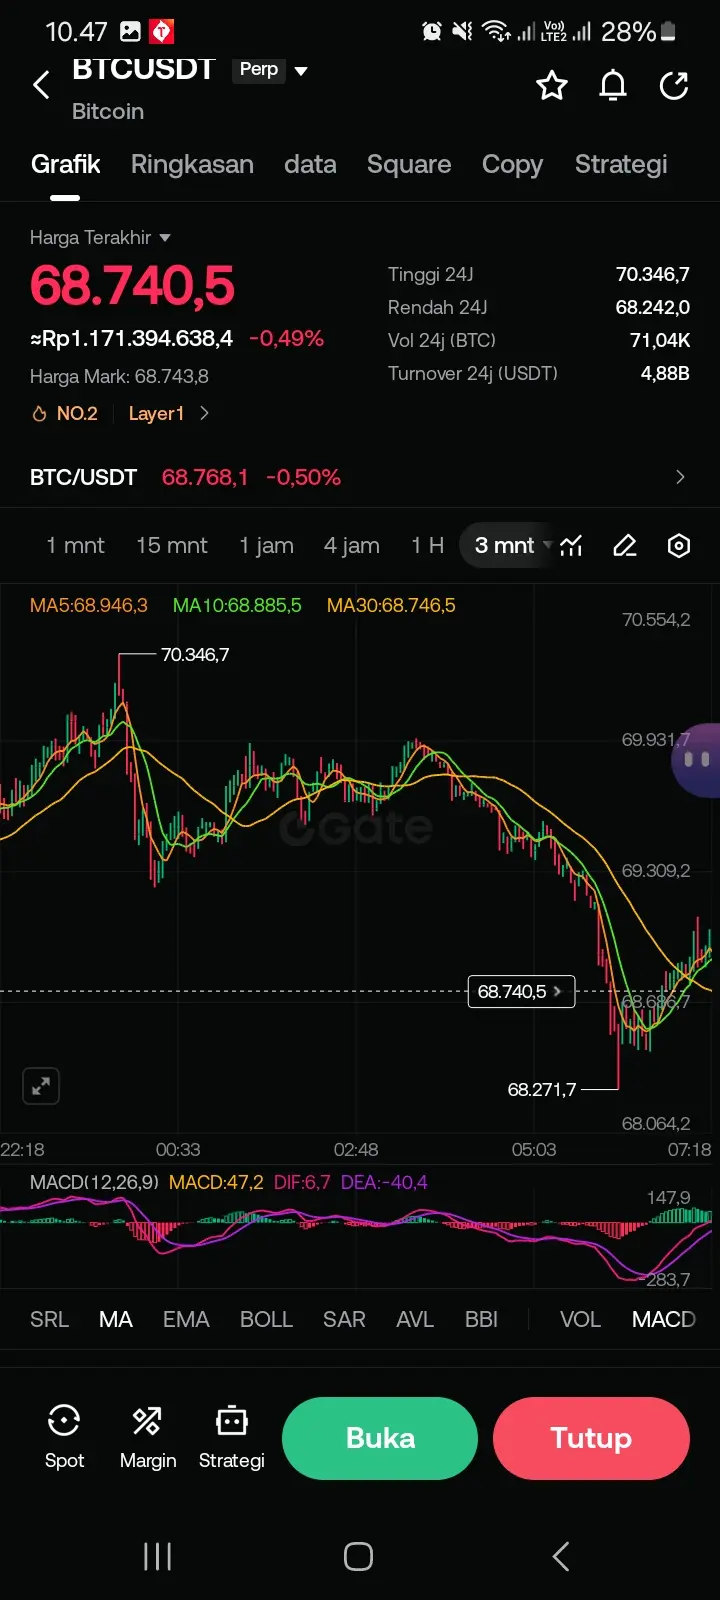
Task: Open chart settings hexagon icon
Action: pos(679,546)
